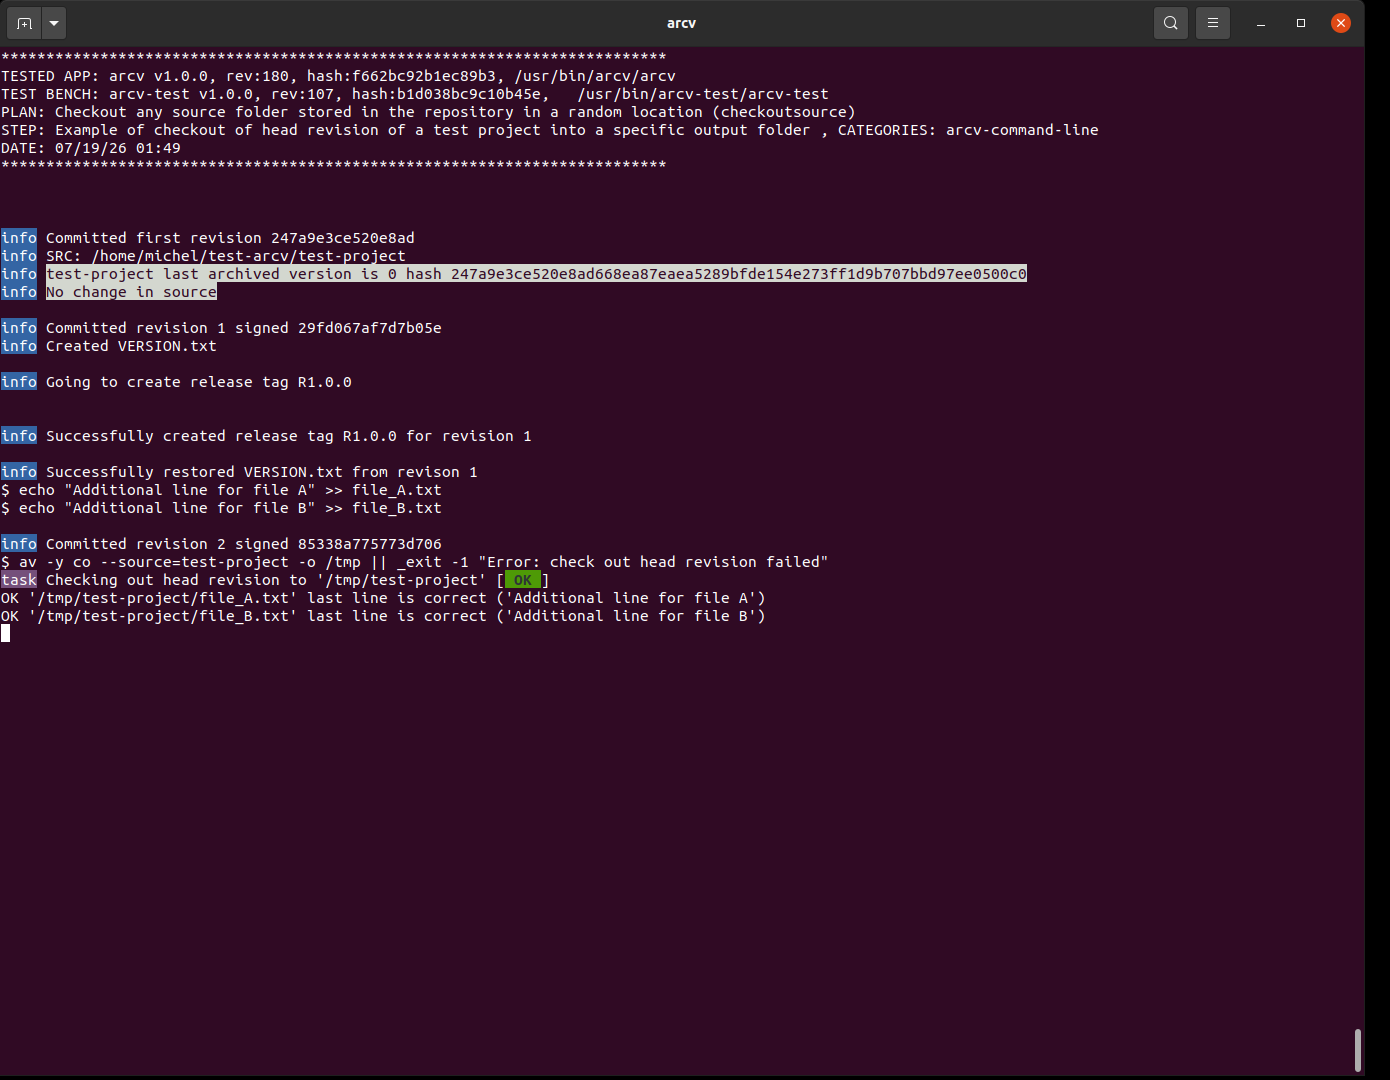The height and width of the screenshot is (1080, 1390).
Task: Click the file_B.txt last line correct message
Action: 383,616
